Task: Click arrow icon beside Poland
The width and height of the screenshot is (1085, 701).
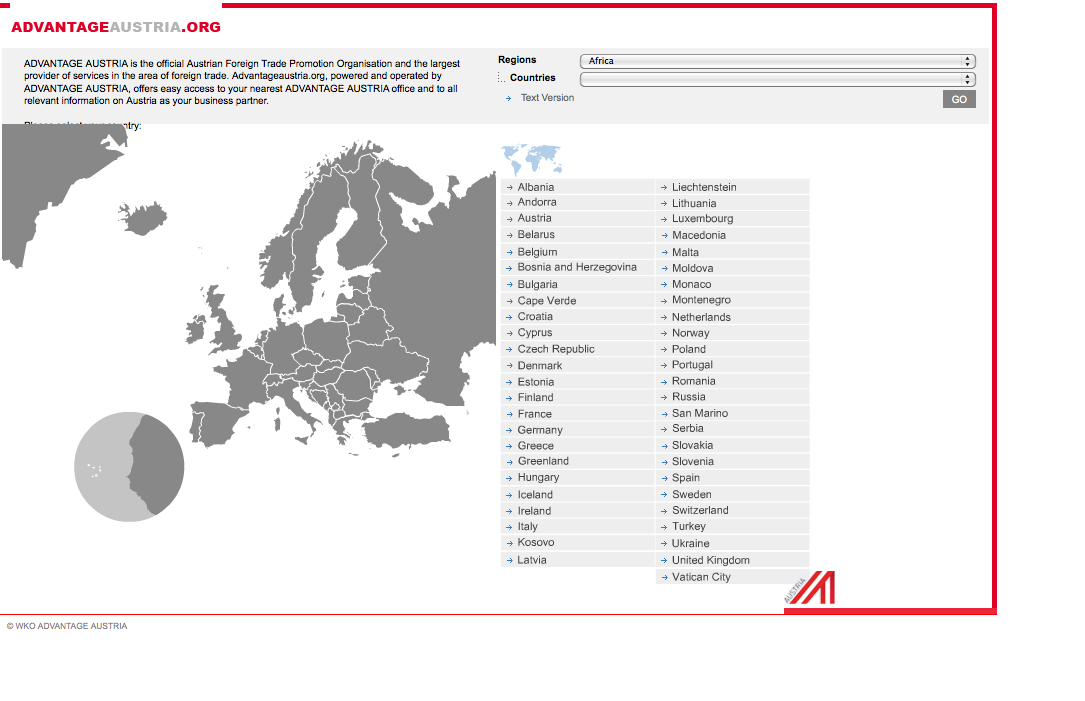Action: click(664, 349)
